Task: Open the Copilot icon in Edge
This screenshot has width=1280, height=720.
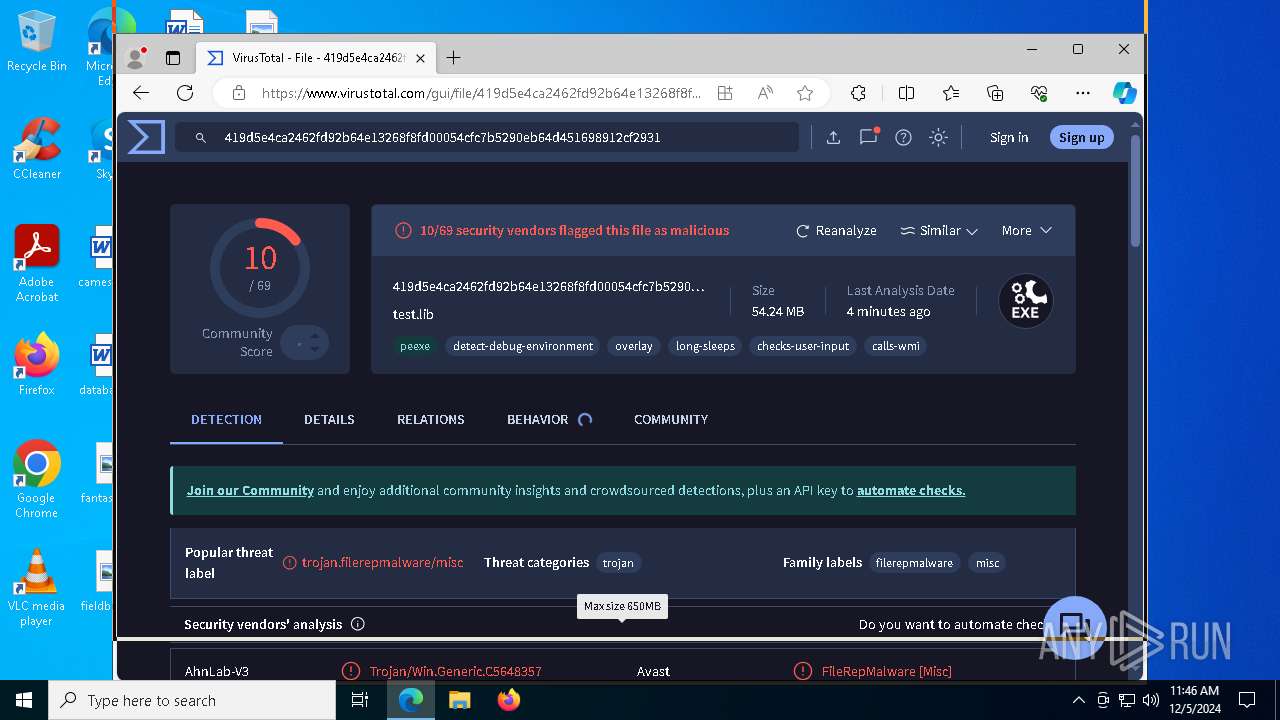Action: [x=1125, y=93]
